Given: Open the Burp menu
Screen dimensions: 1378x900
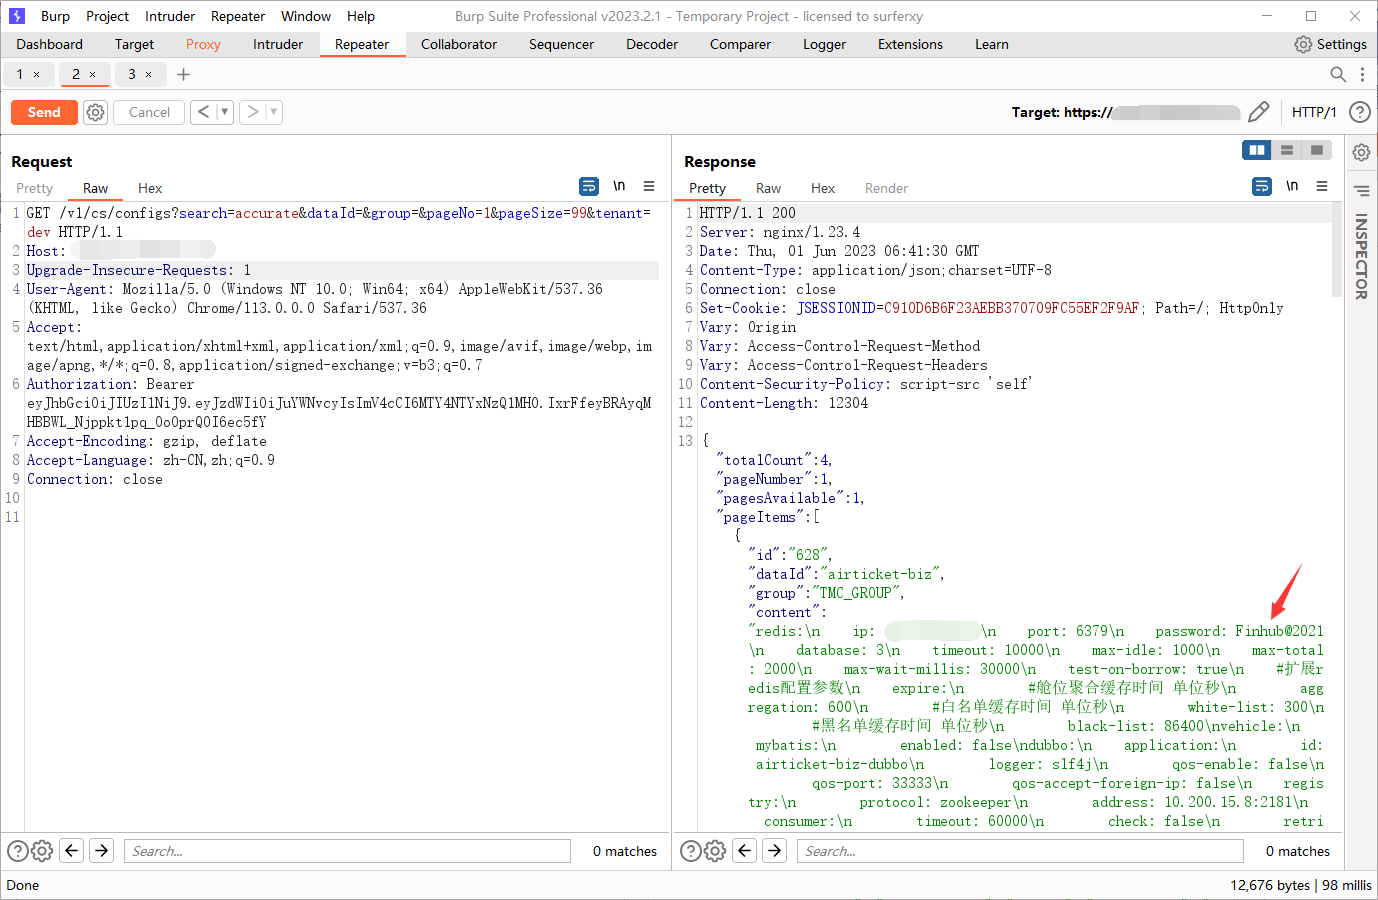Looking at the screenshot, I should (x=55, y=16).
